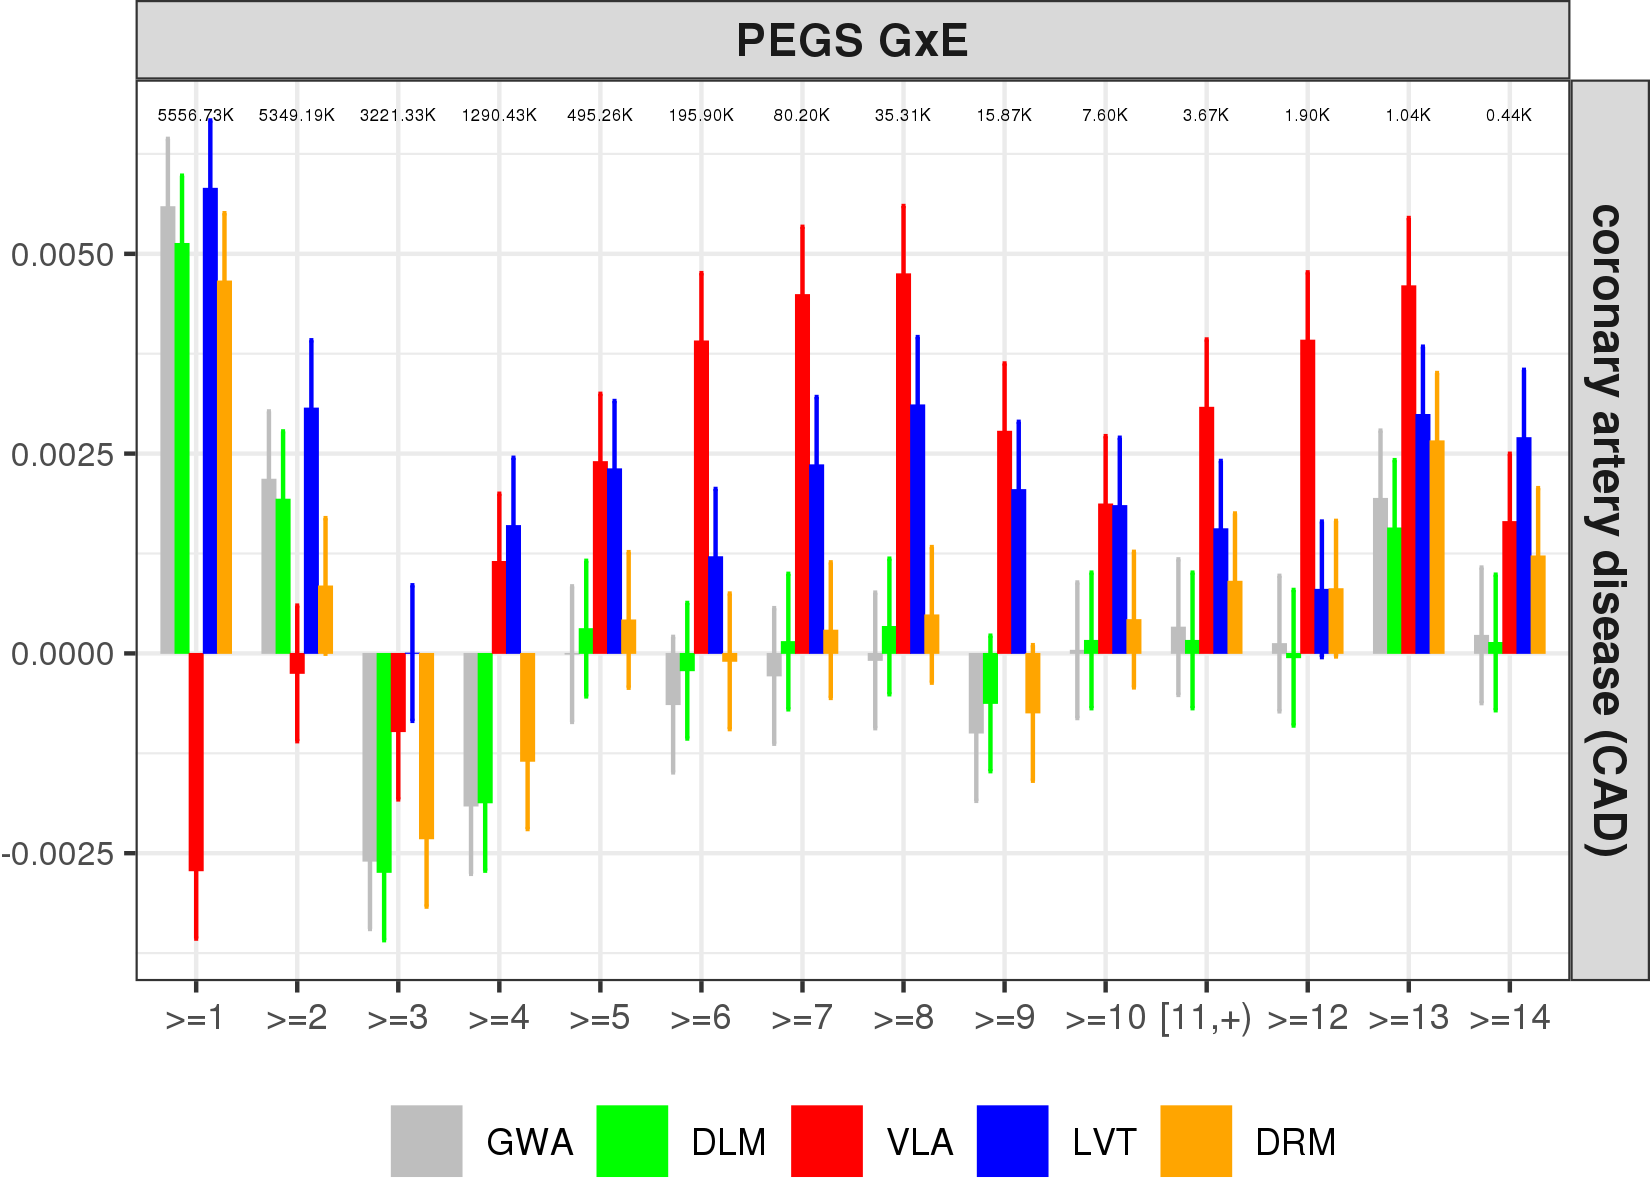The height and width of the screenshot is (1200, 1650).
Task: Click the [11,+) x-axis label
Action: pyautogui.click(x=1206, y=1018)
